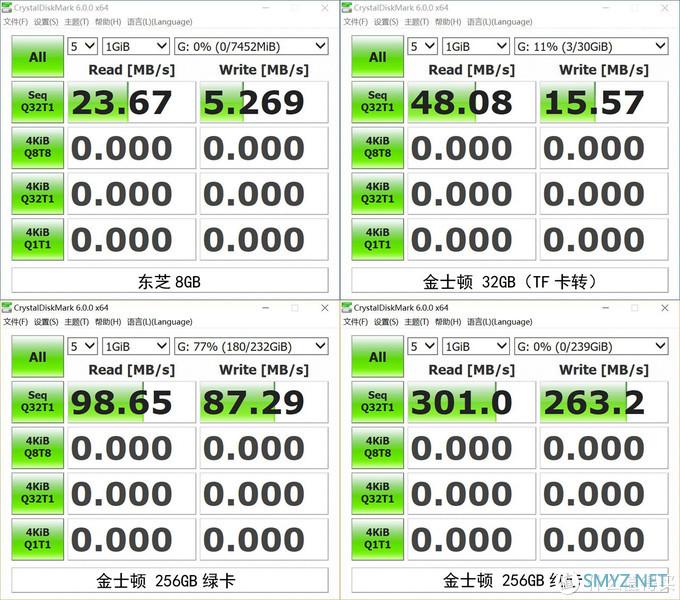Open the drive dropdown showing G: 77% (180/232GiB)
This screenshot has height=600, width=680.
coord(251,346)
